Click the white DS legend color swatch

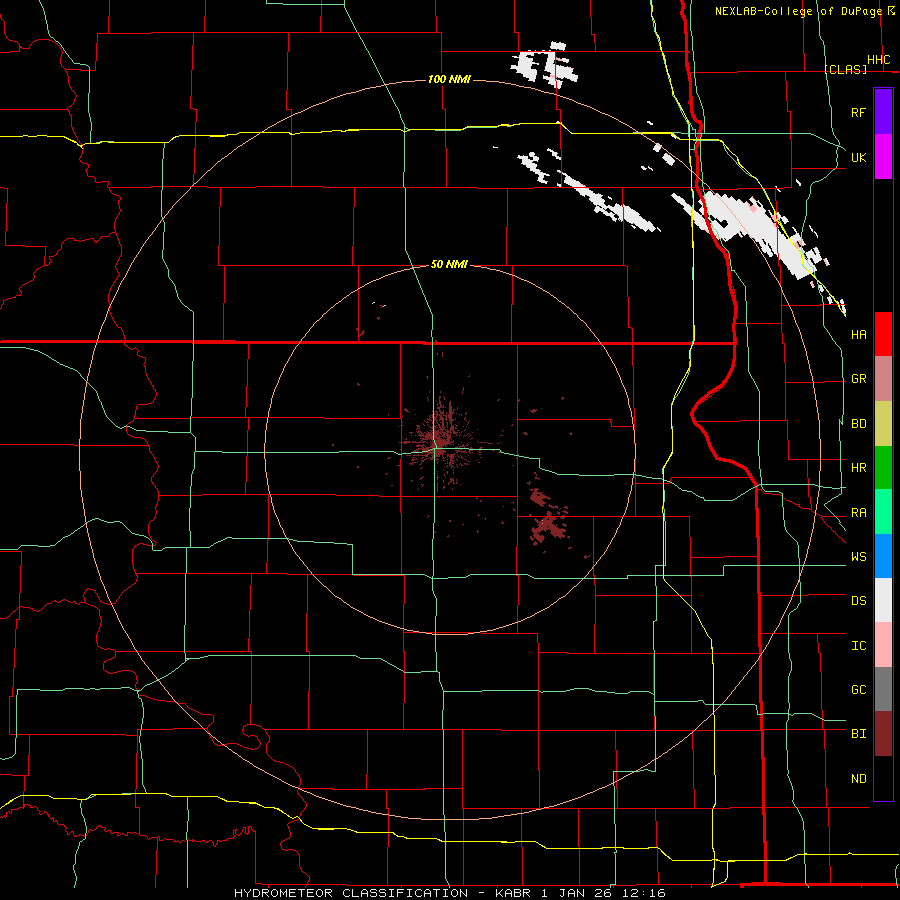(x=883, y=600)
